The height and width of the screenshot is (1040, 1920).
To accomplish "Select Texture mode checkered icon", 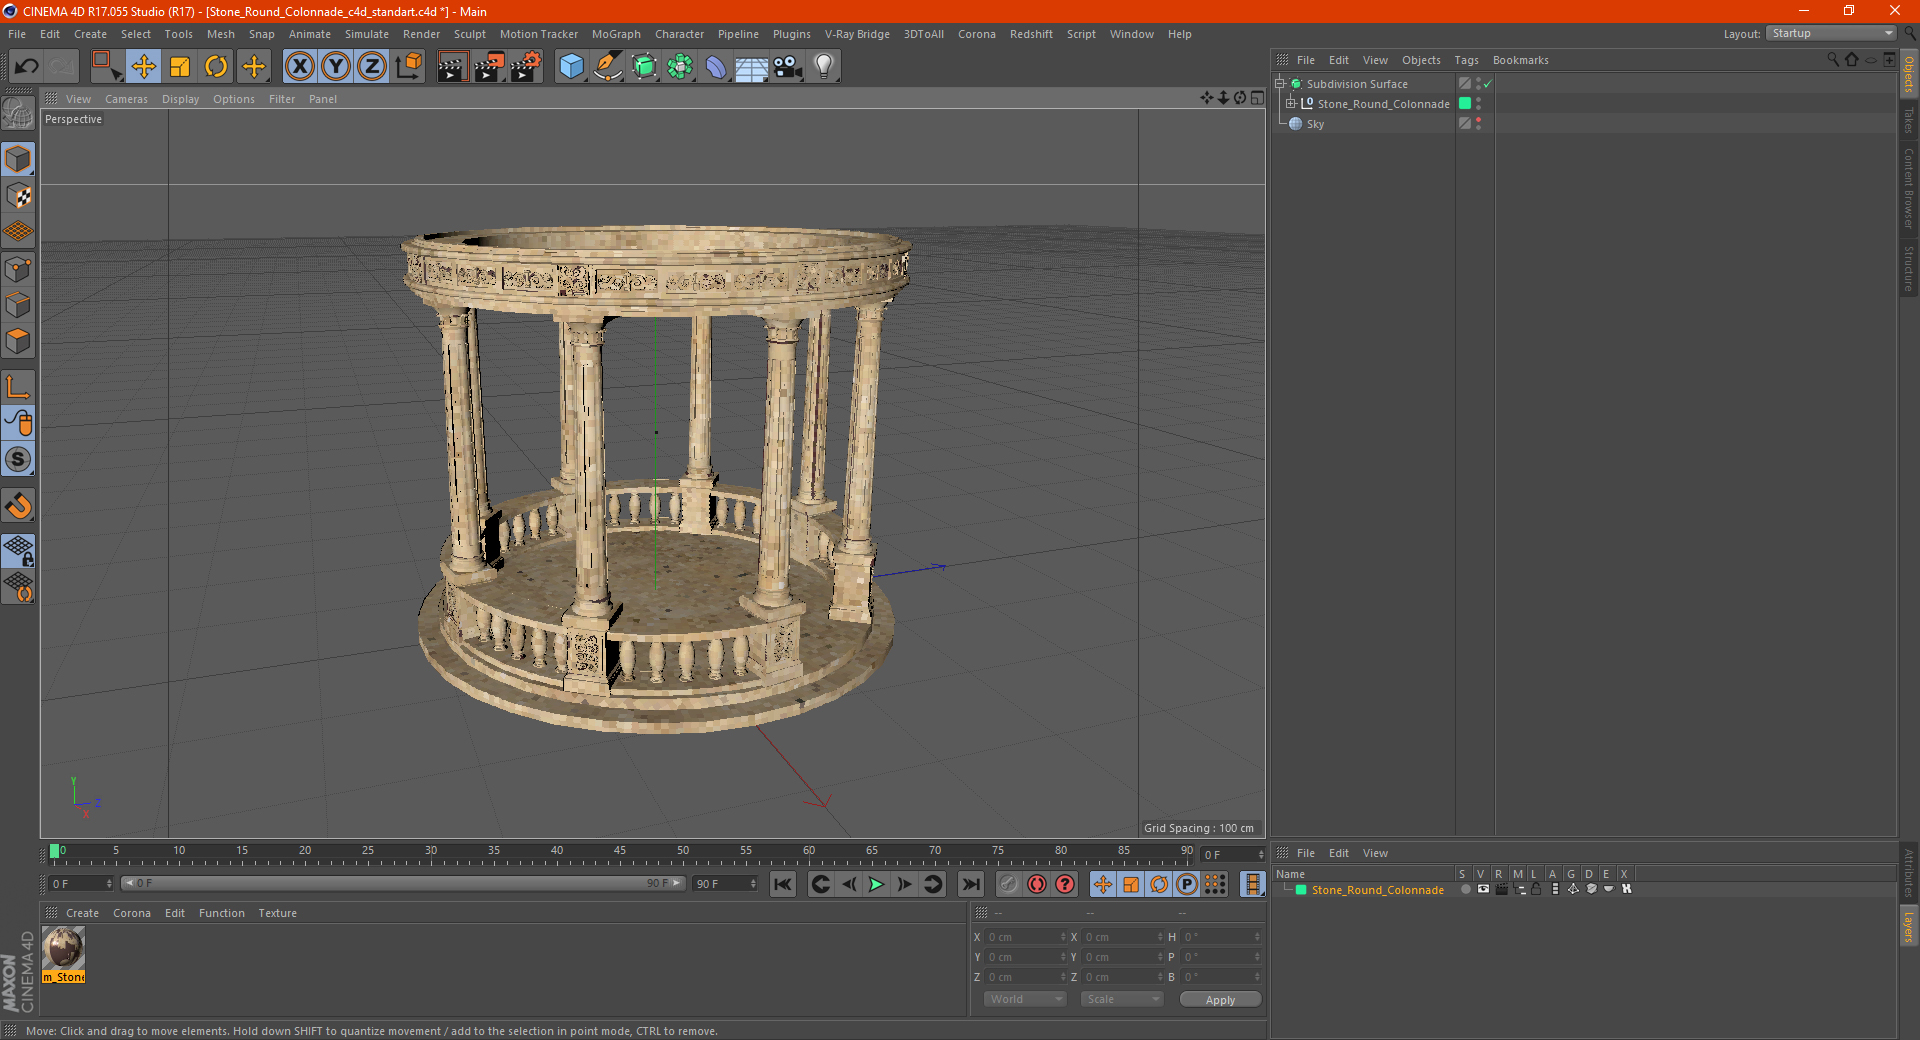I will 18,196.
